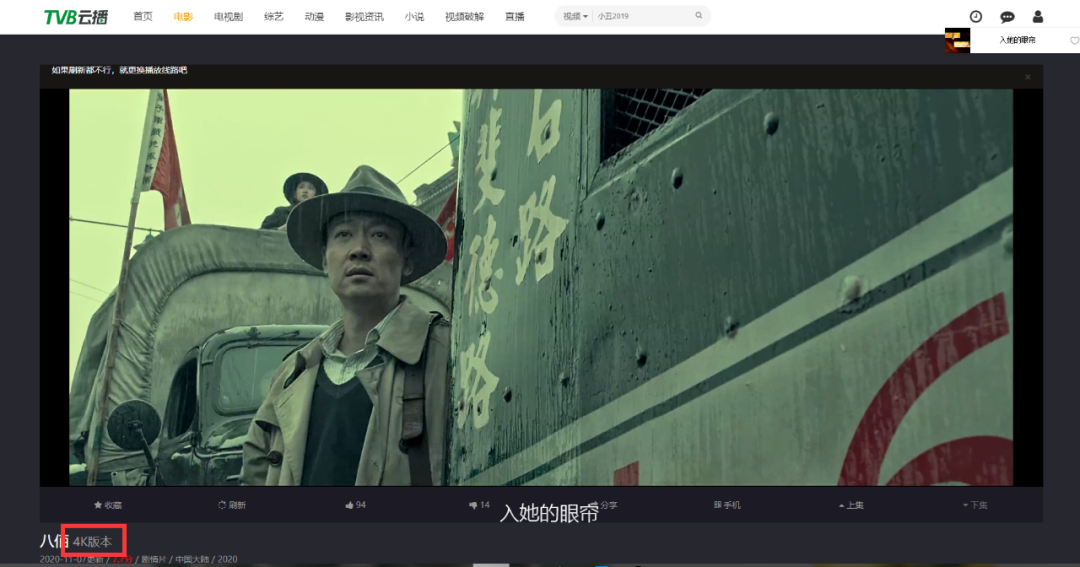
Task: Click the 刷新 refresh button
Action: coord(231,505)
